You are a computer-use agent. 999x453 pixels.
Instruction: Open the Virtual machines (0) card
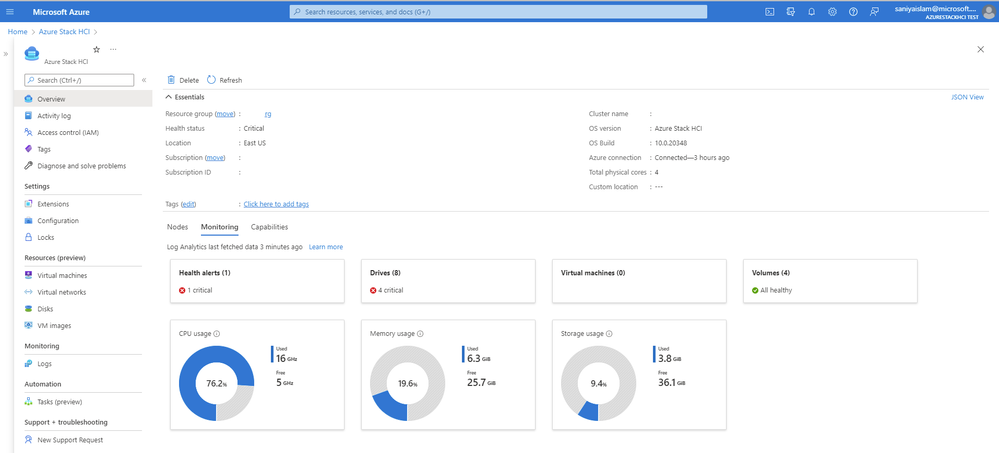point(639,281)
